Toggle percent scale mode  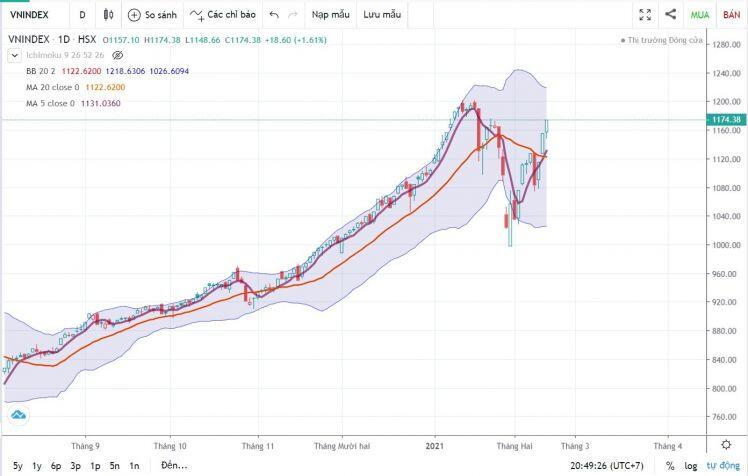[670, 466]
